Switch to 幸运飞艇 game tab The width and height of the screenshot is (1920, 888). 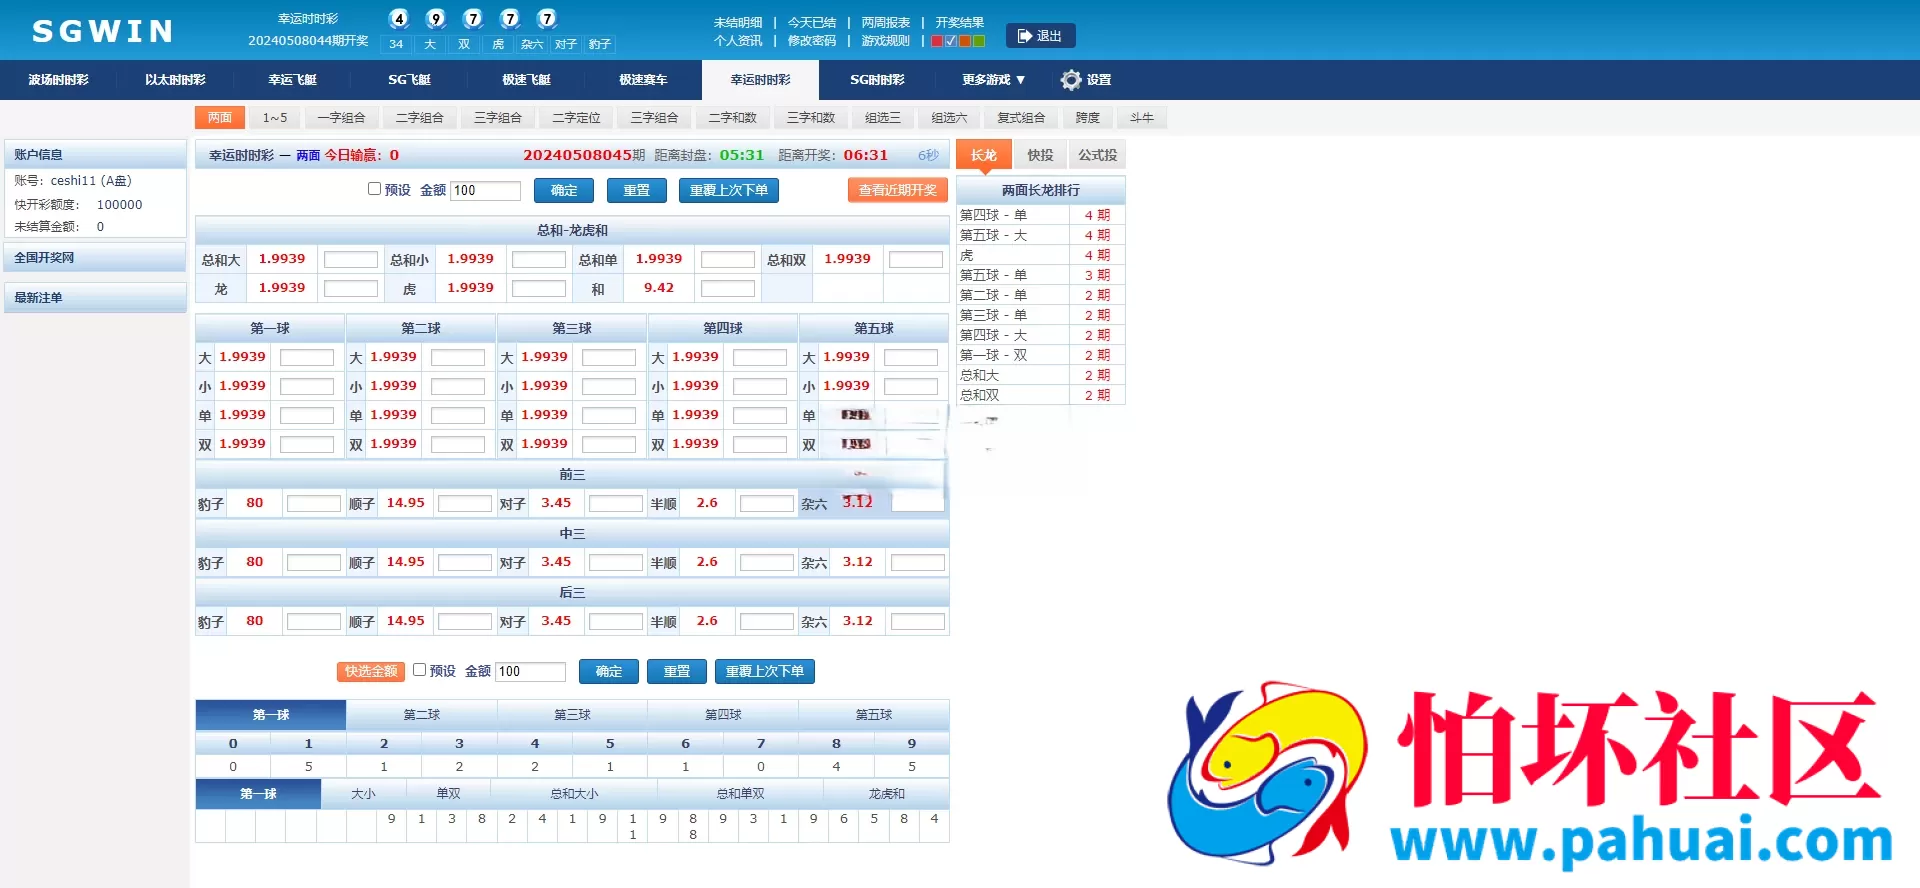292,80
